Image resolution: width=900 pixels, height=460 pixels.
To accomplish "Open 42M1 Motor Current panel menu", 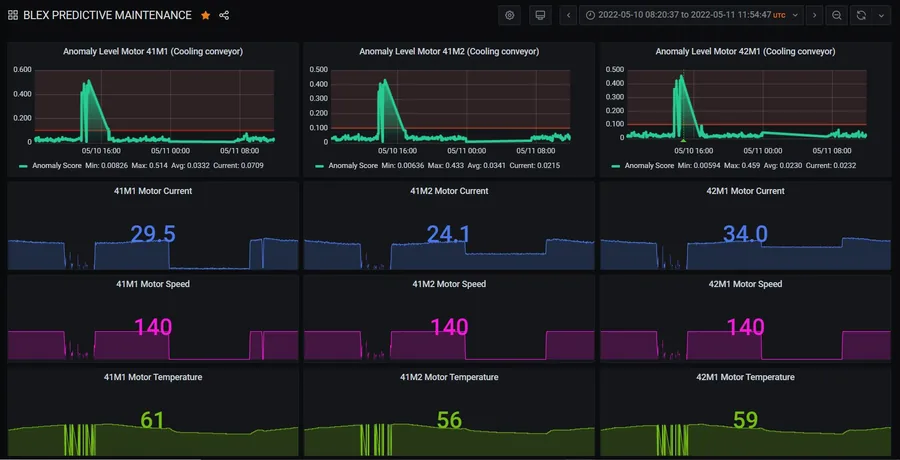I will click(x=745, y=191).
